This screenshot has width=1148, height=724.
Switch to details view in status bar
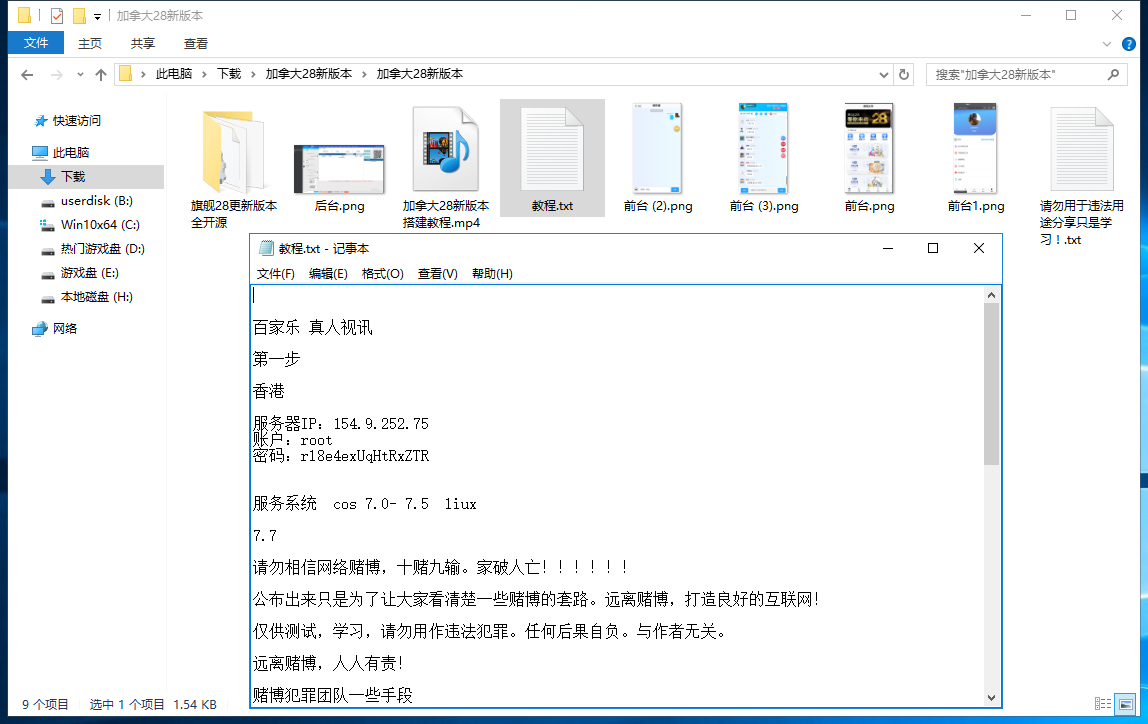[x=1102, y=704]
